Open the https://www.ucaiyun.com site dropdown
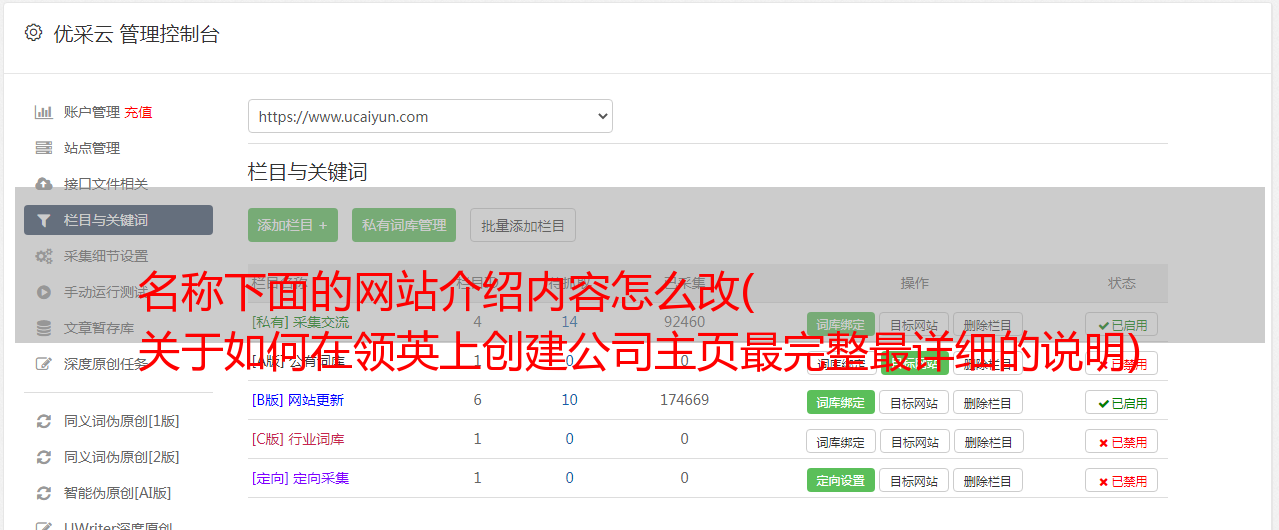The width and height of the screenshot is (1279, 530). (x=430, y=116)
